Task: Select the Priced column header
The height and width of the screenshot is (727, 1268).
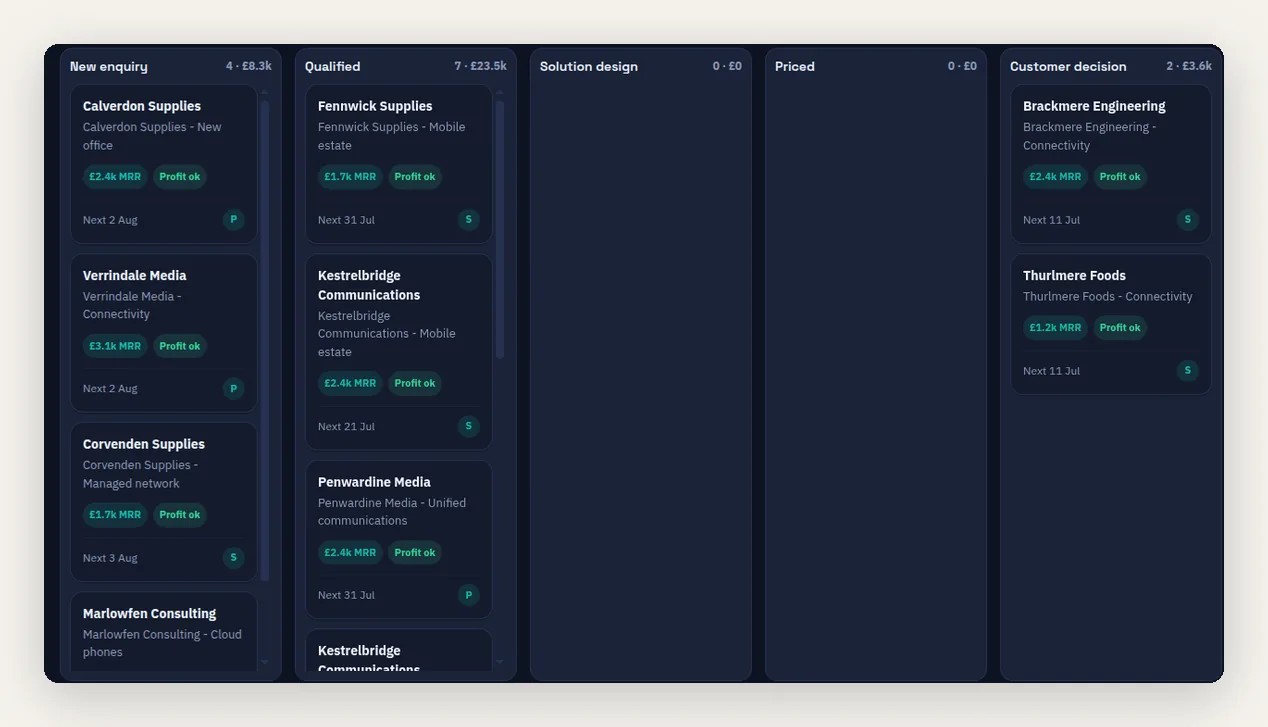Action: [876, 66]
